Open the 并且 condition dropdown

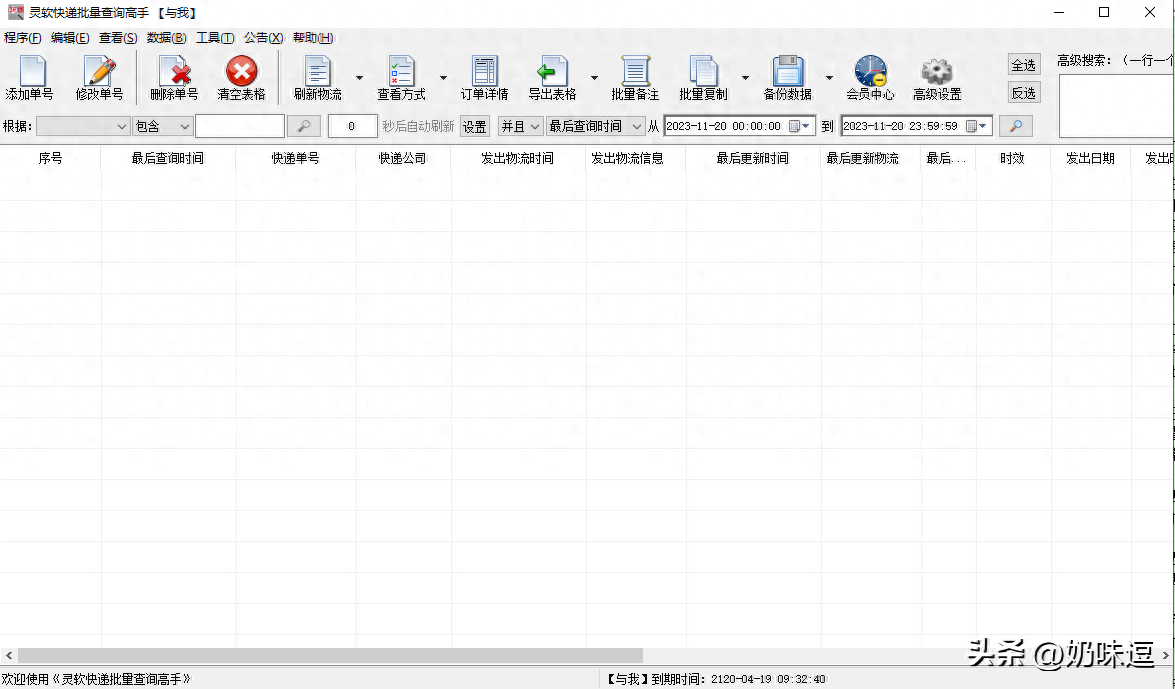[520, 126]
